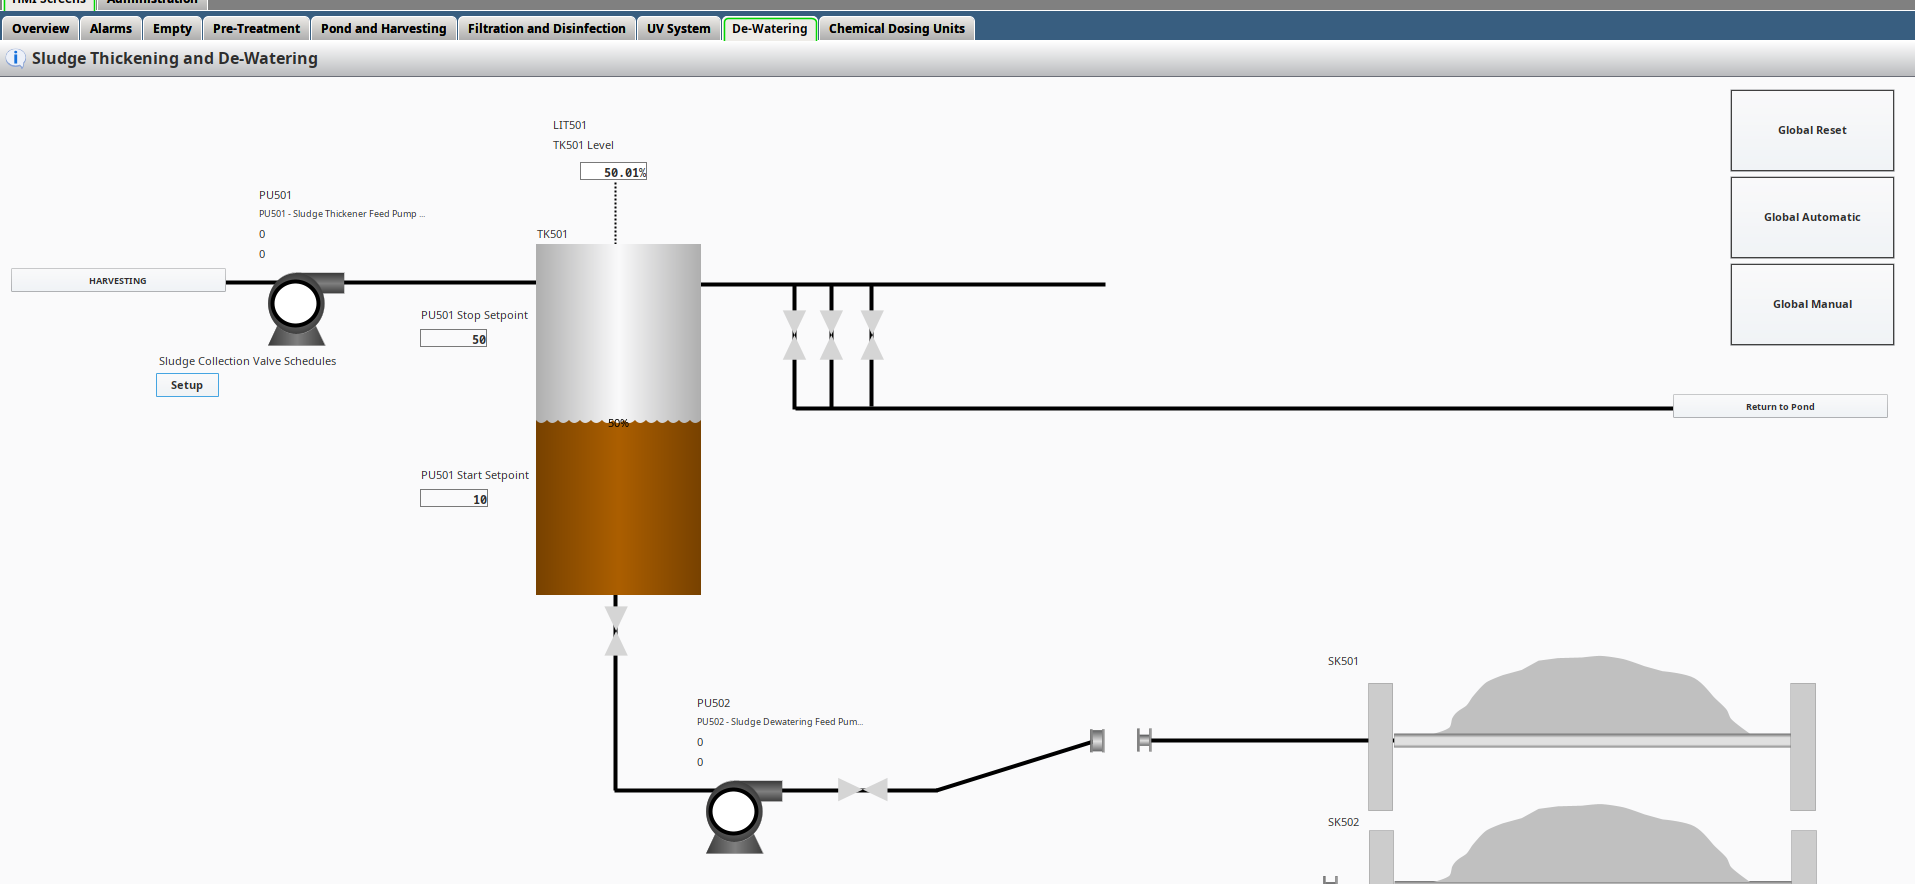Click the PU501 sludge thickener feed pump icon
The width and height of the screenshot is (1915, 884).
tap(304, 308)
